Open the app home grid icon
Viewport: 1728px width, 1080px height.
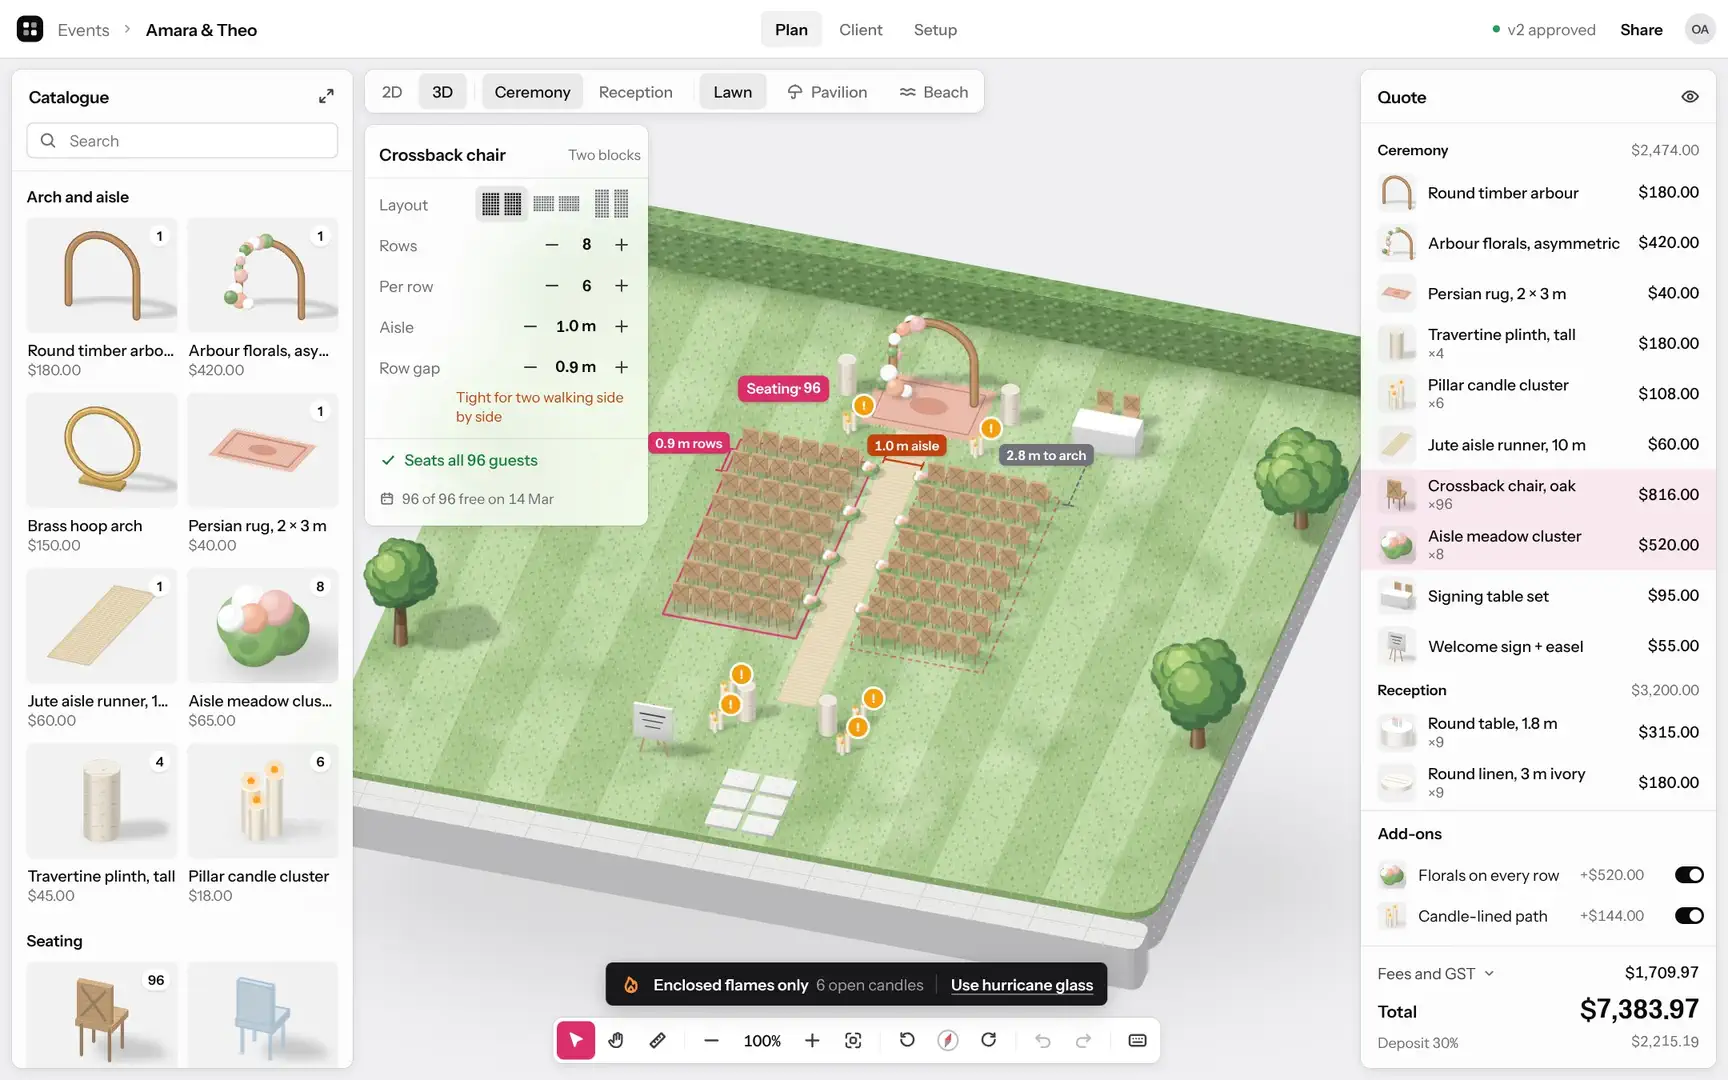(x=30, y=29)
